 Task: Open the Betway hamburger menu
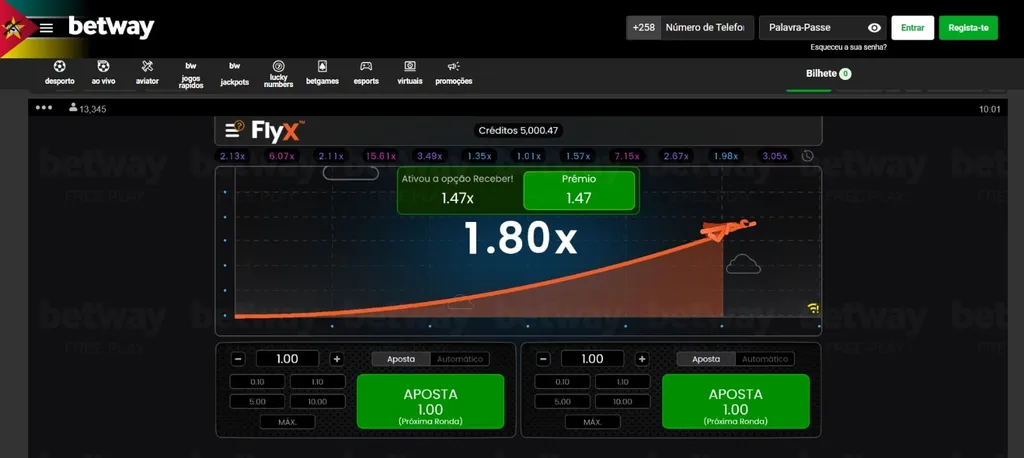[46, 28]
